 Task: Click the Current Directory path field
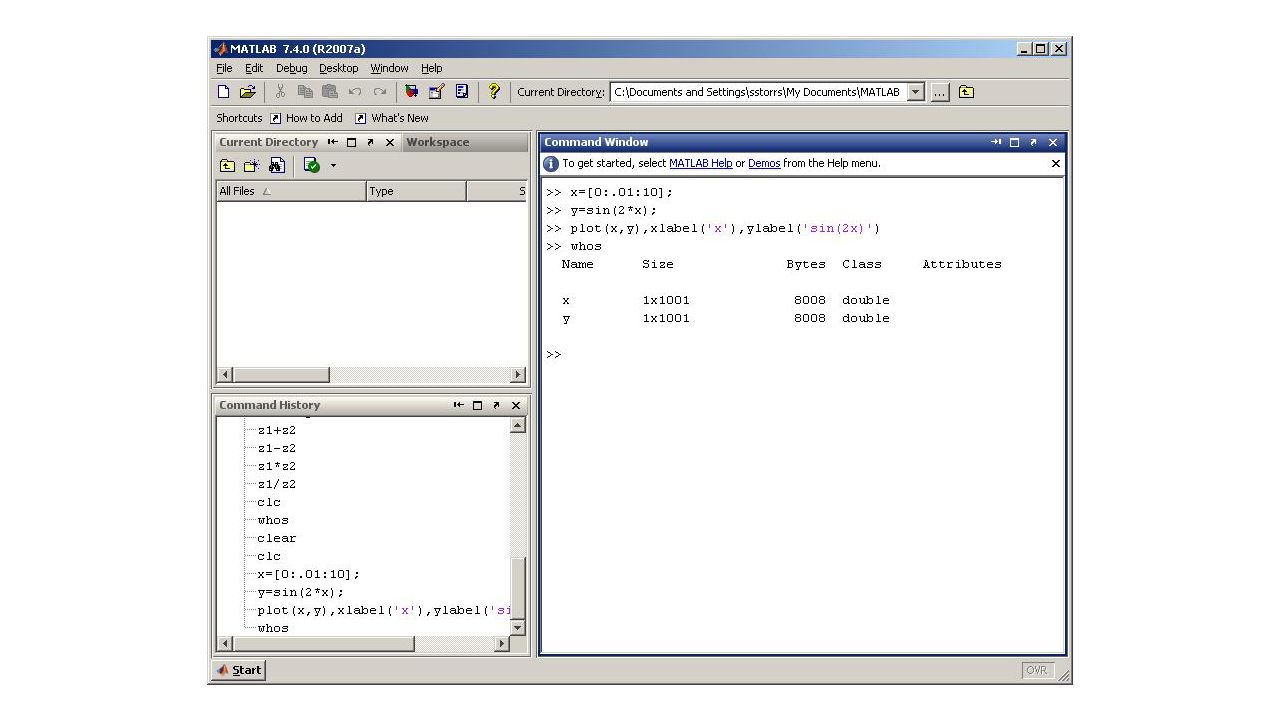tap(759, 92)
